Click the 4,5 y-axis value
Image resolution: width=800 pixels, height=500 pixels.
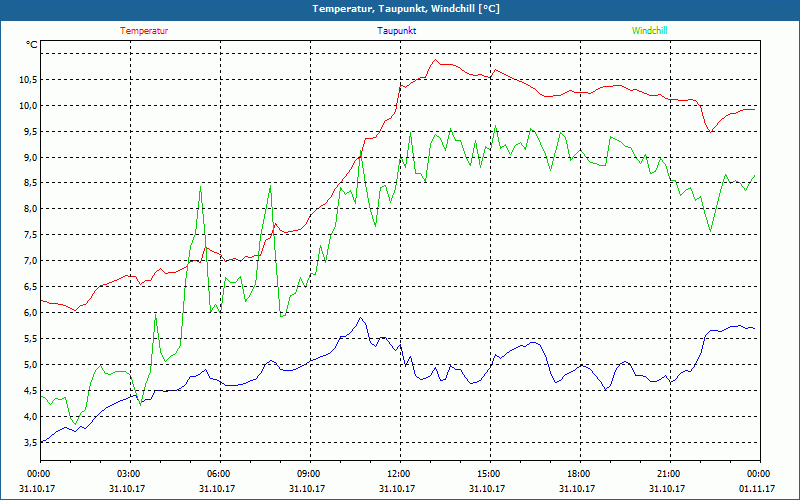(x=31, y=391)
